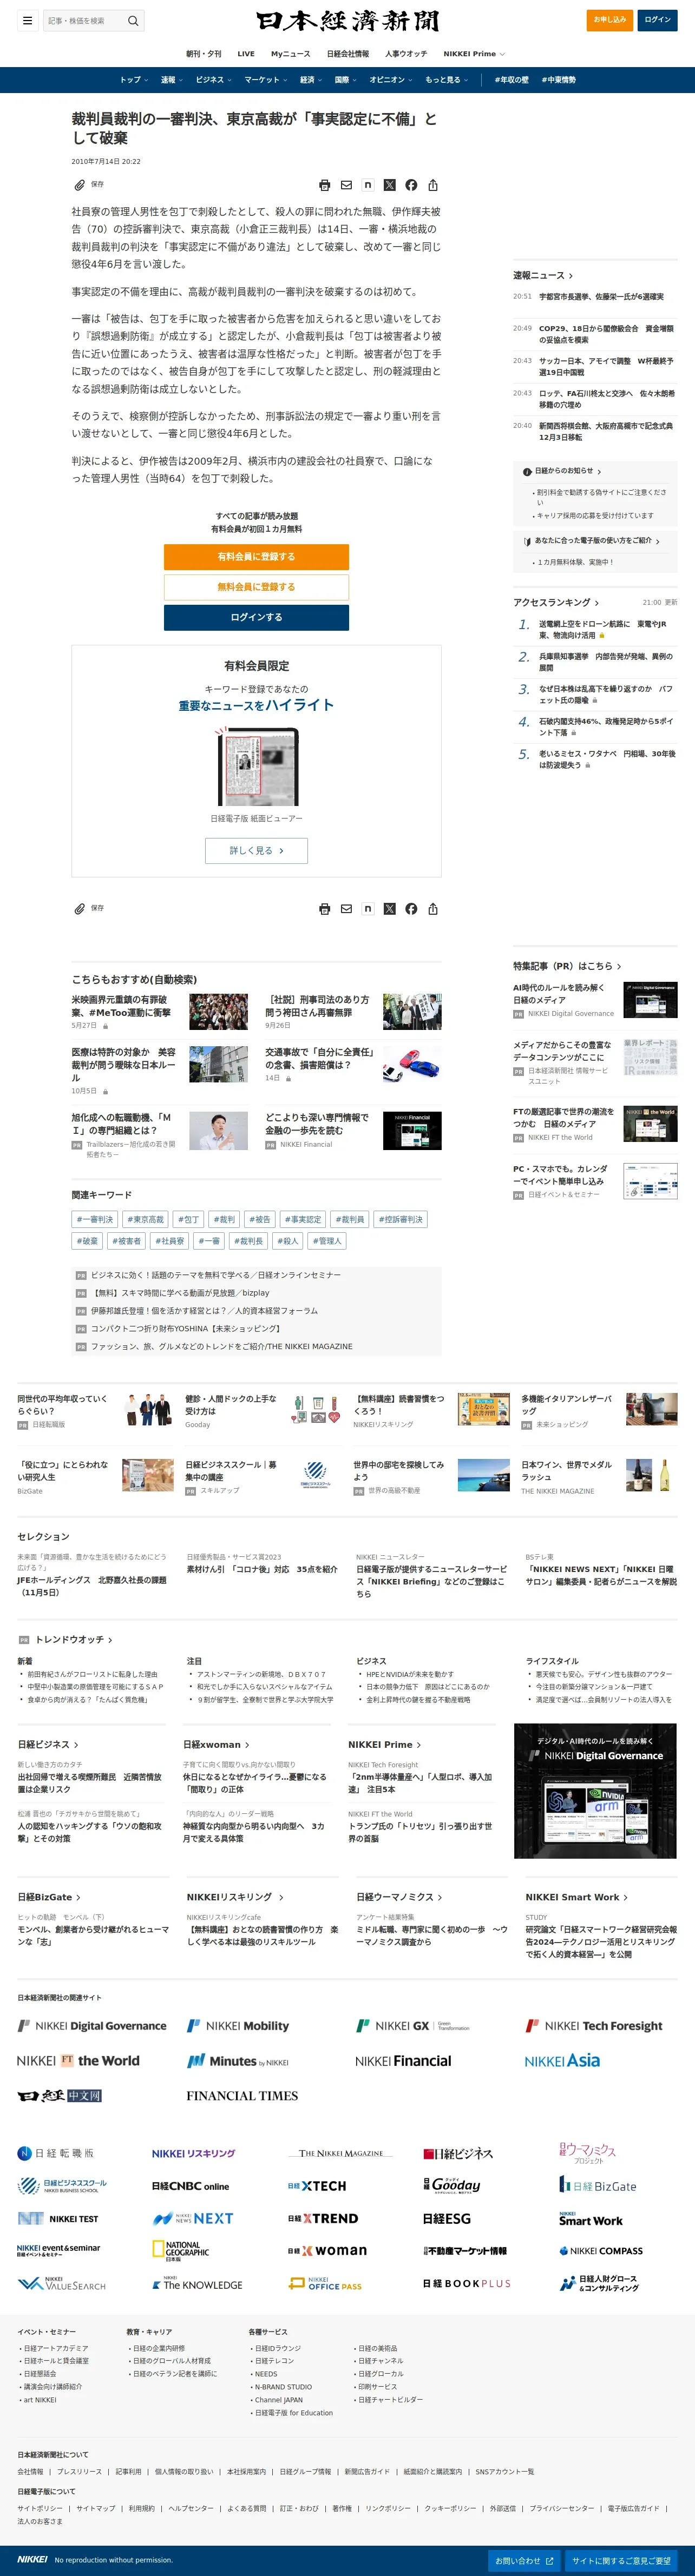This screenshot has width=695, height=2576.
Task: Click 詳しく見る button
Action: (256, 851)
